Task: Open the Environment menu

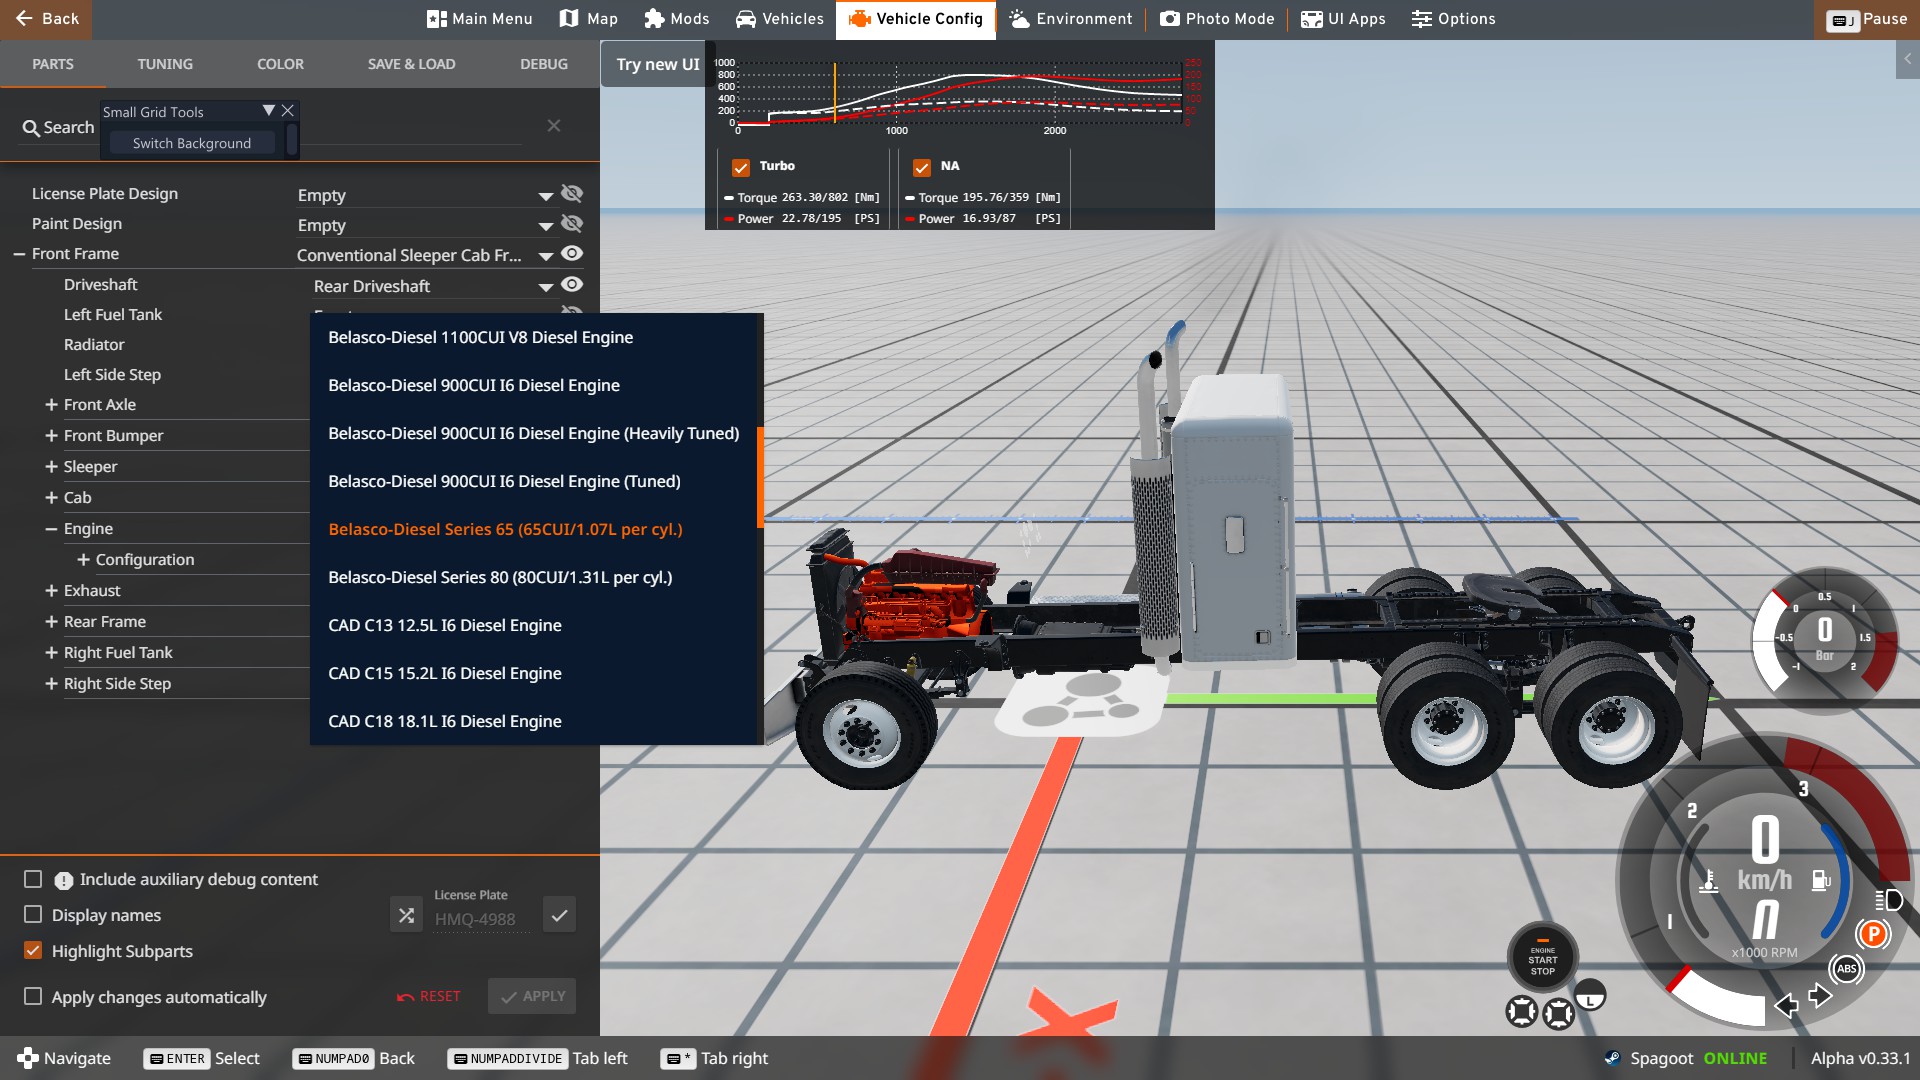Action: 1070,19
